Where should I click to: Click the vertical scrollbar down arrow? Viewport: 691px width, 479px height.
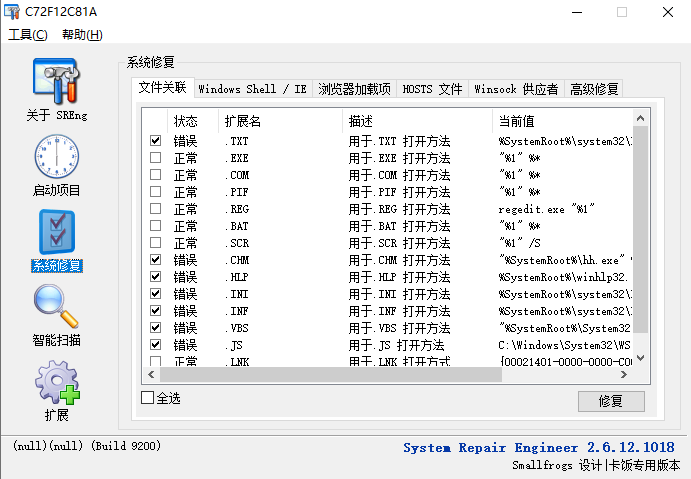pos(642,358)
